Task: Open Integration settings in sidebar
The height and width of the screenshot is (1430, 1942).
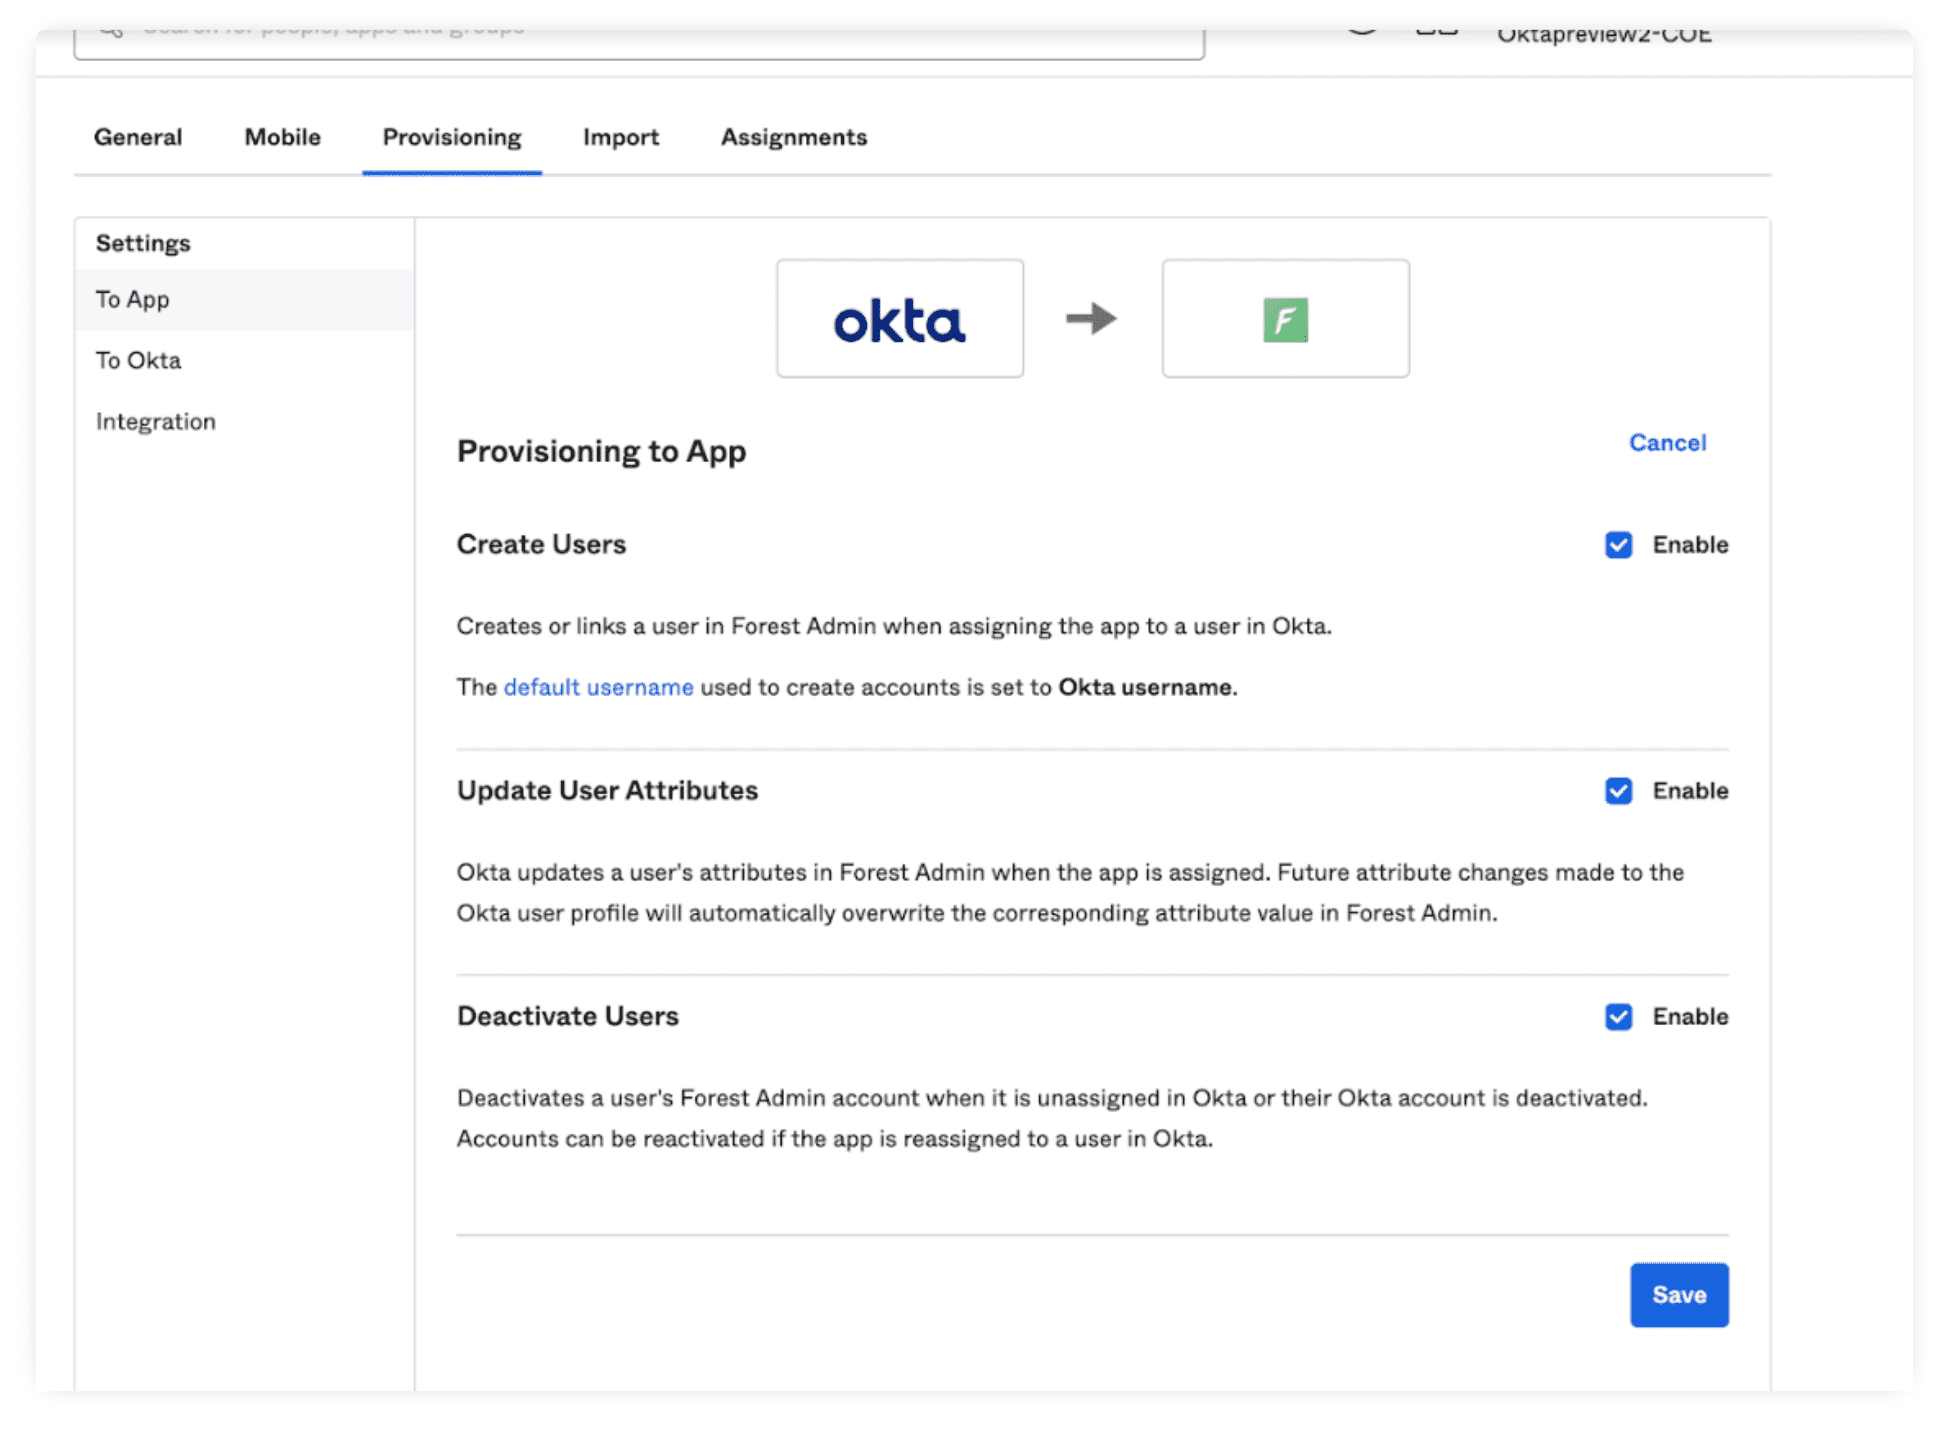Action: pyautogui.click(x=156, y=421)
